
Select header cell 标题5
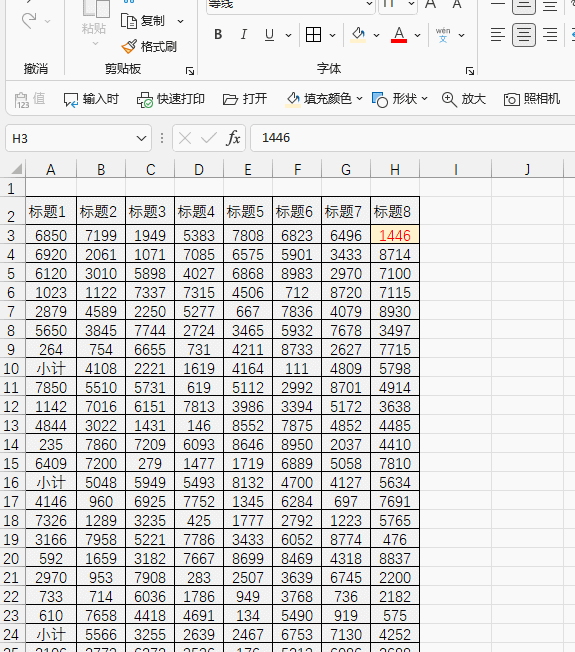pyautogui.click(x=248, y=211)
